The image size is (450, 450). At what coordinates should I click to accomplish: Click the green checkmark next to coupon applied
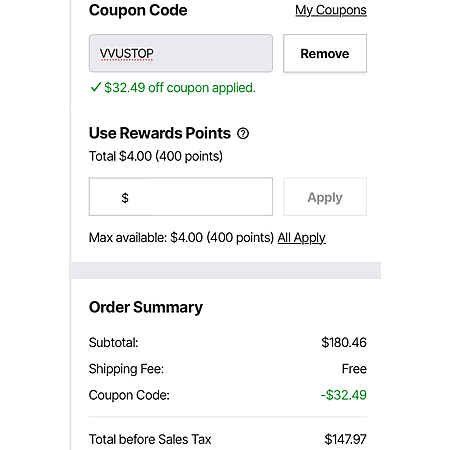pos(96,87)
